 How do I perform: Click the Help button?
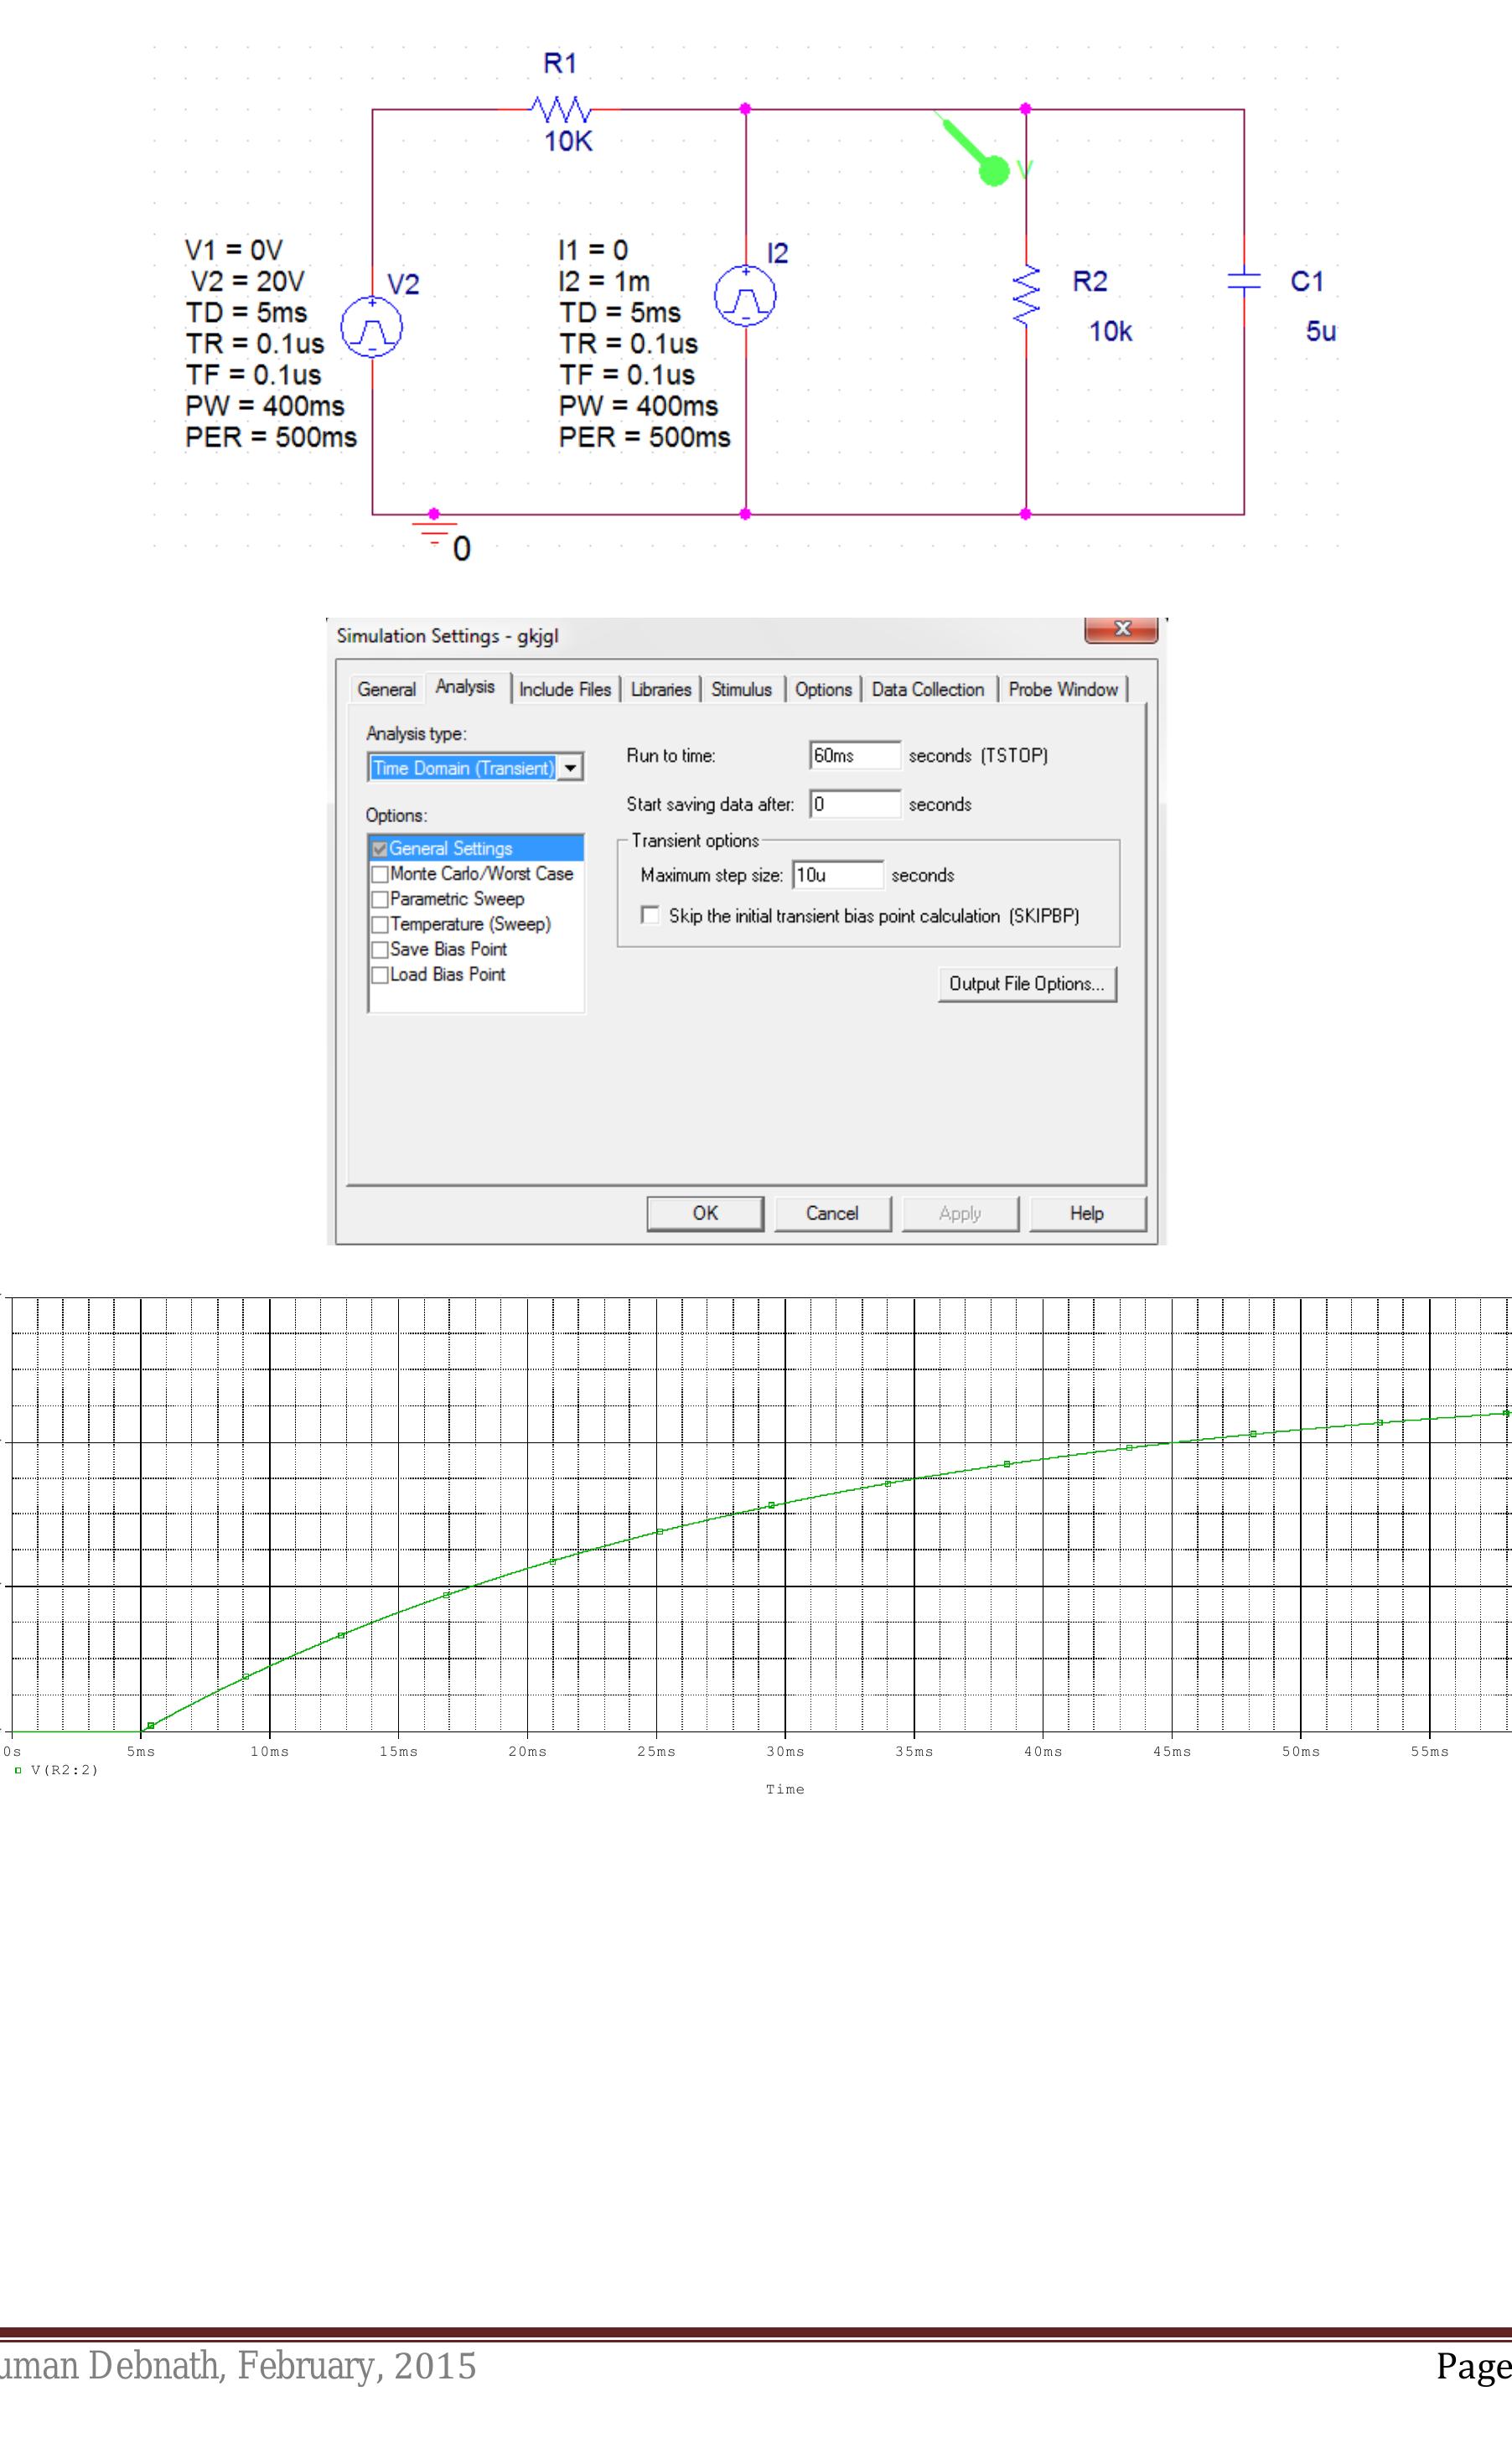1087,1213
